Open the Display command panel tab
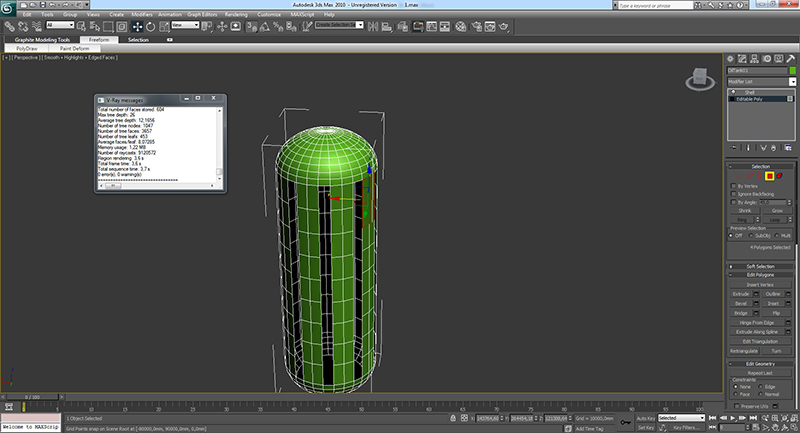The width and height of the screenshot is (800, 433). (x=779, y=59)
